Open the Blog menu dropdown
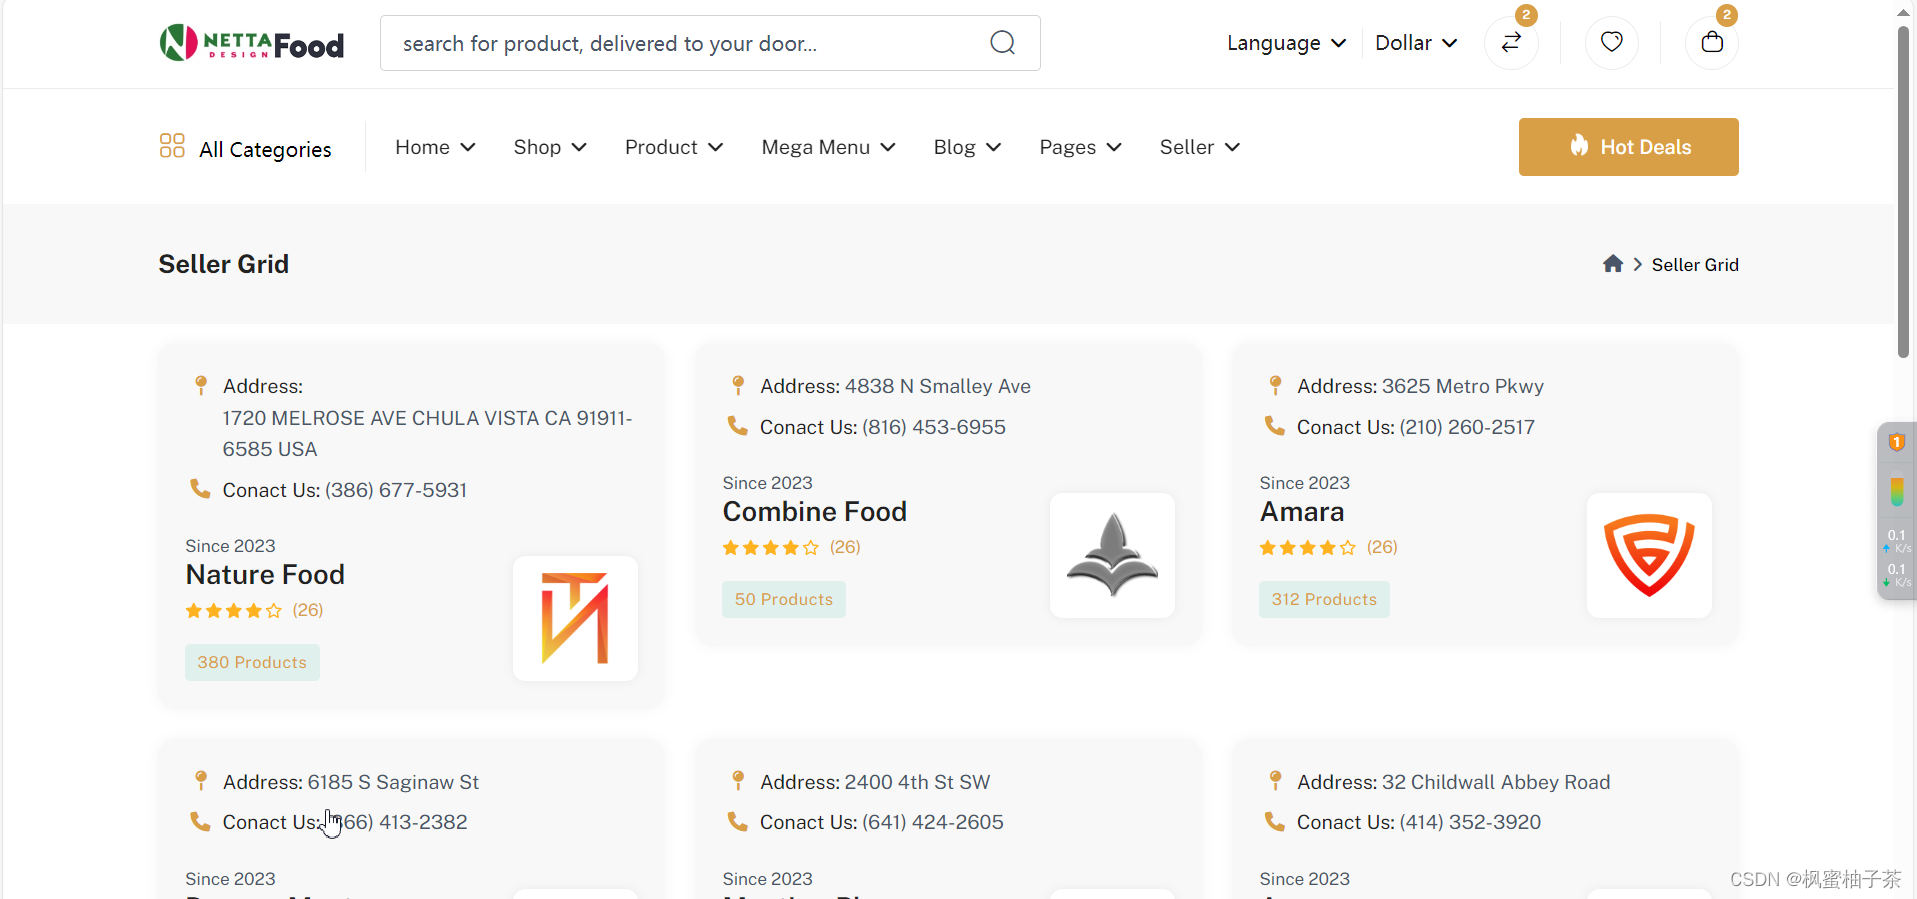This screenshot has height=899, width=1917. 967,147
